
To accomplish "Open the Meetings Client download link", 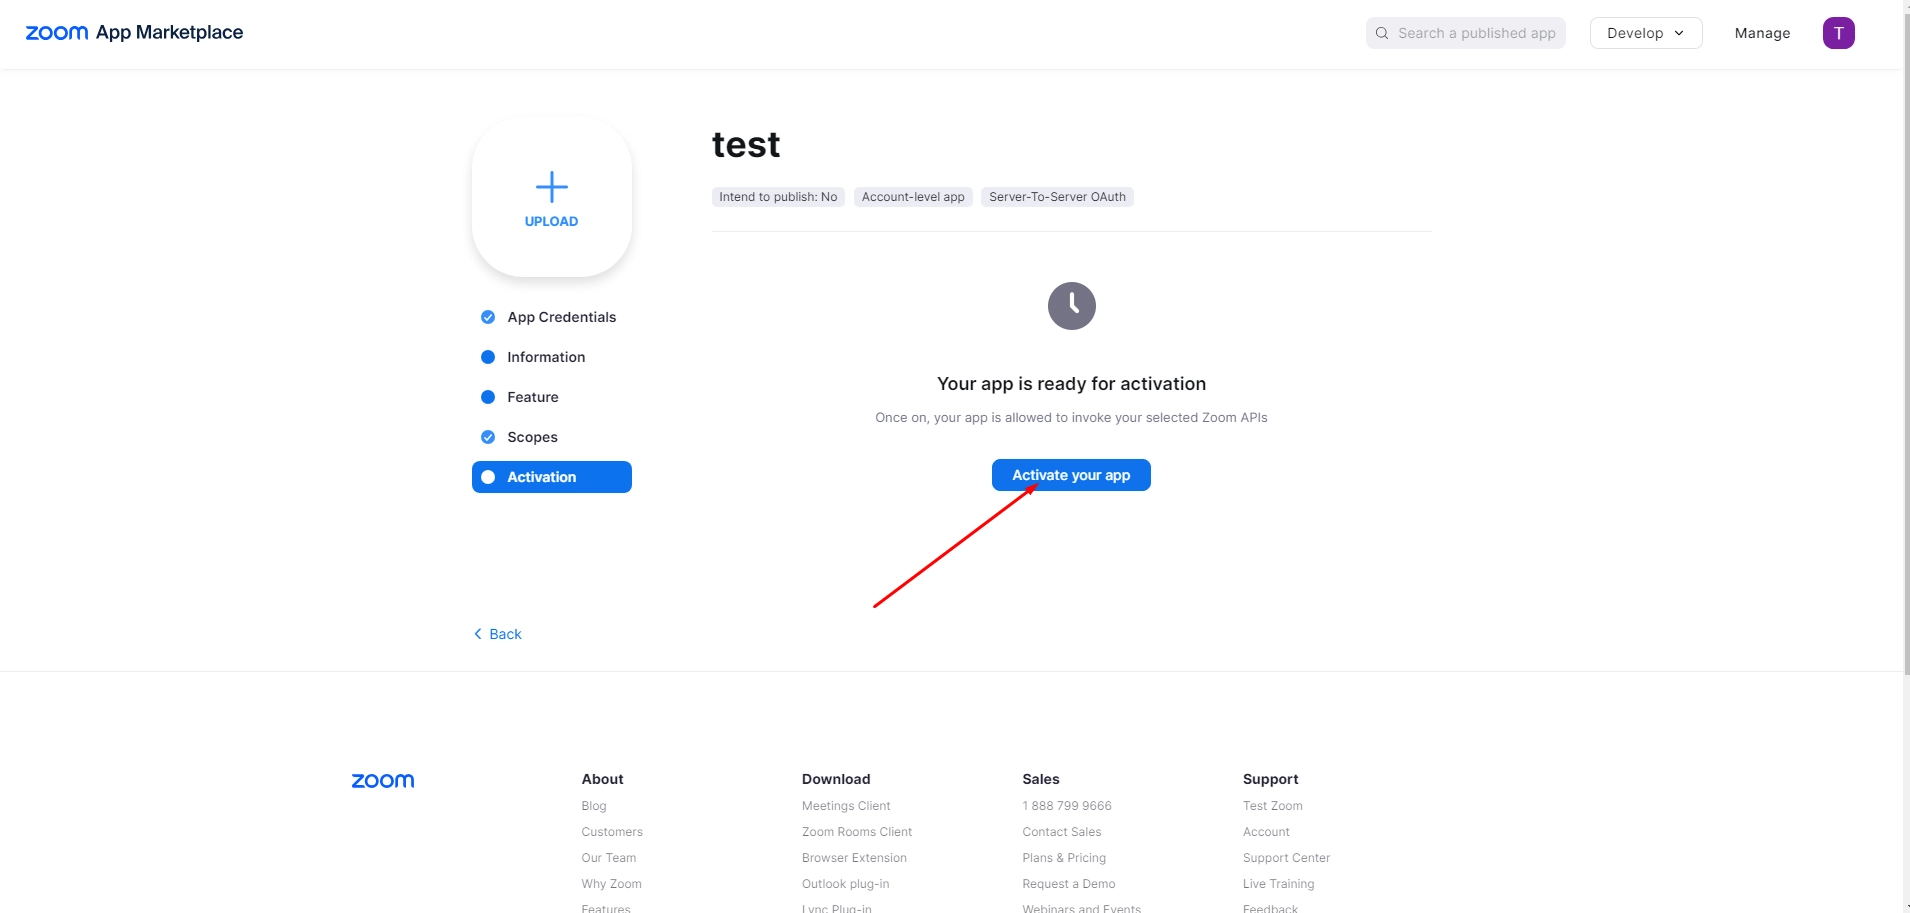I will click(846, 806).
